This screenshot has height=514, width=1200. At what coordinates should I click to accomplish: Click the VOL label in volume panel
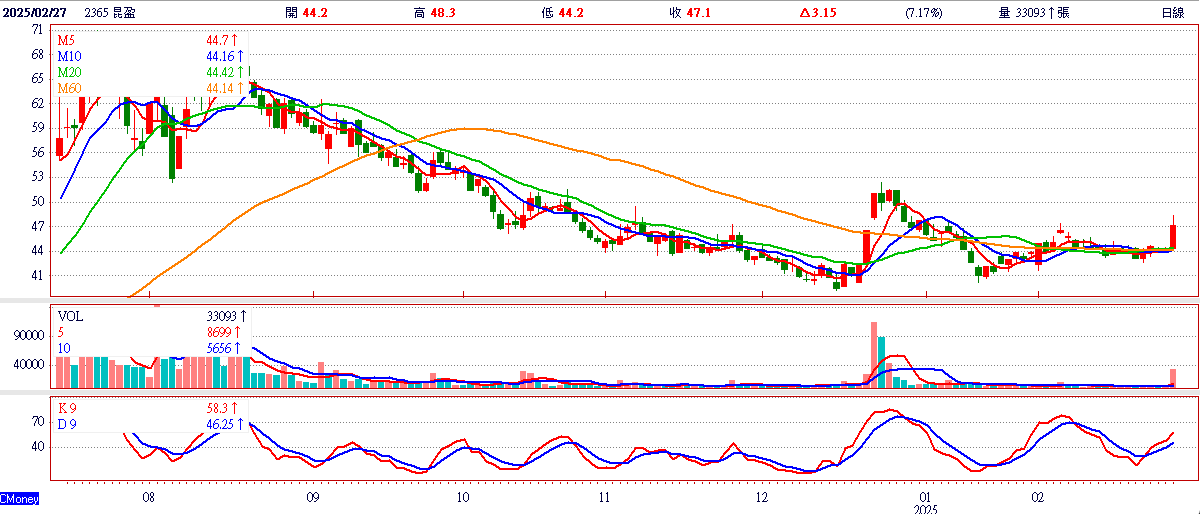[70, 316]
